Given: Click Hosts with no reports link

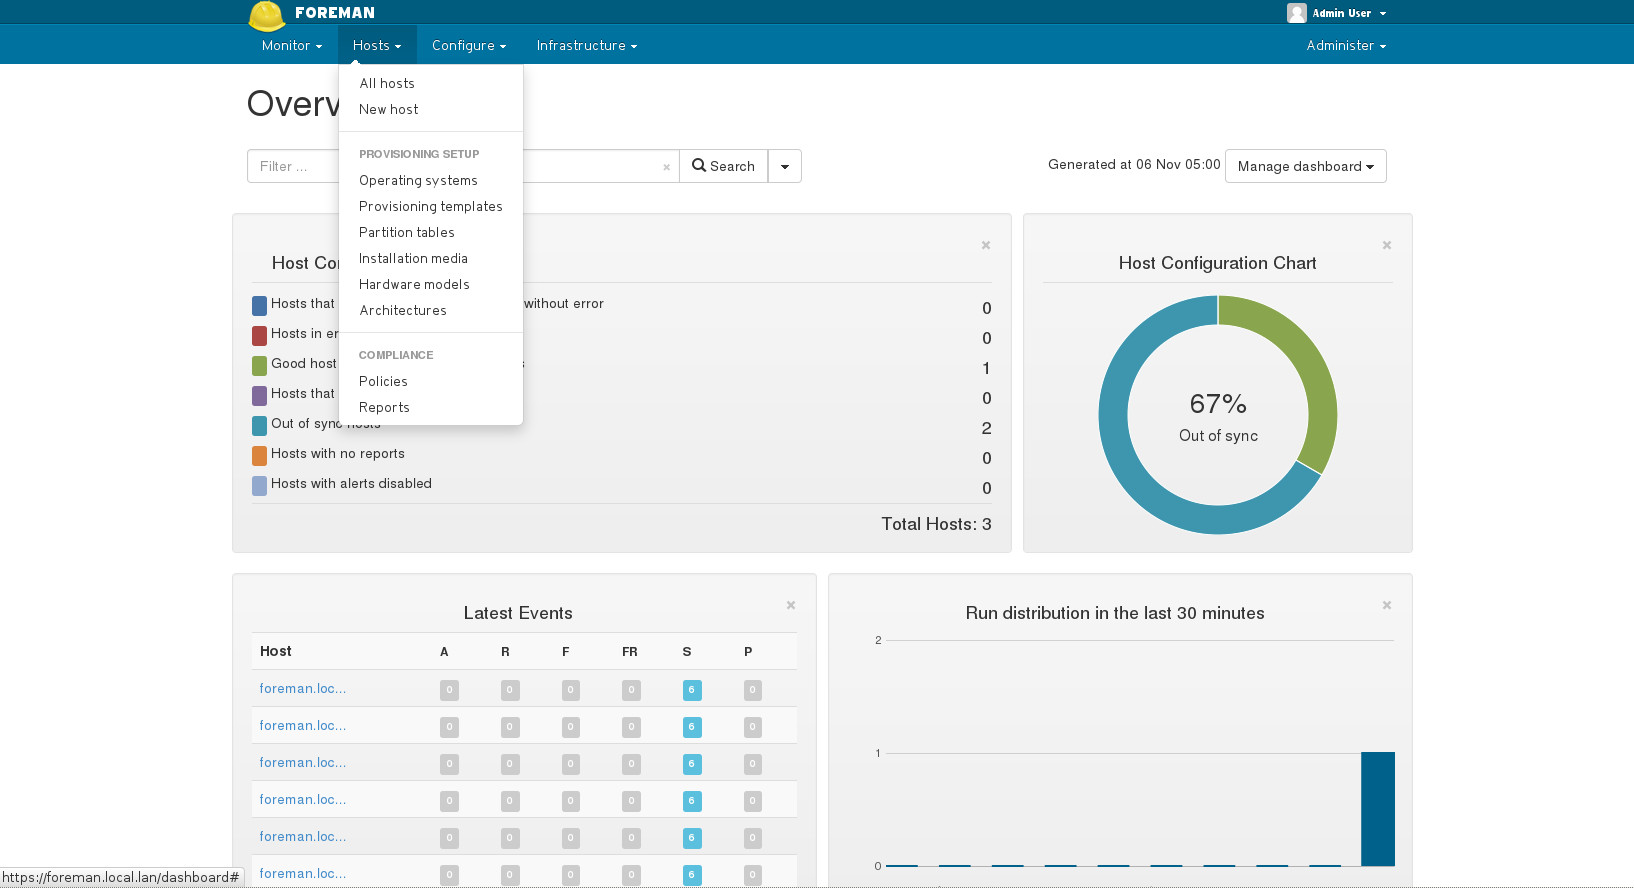Looking at the screenshot, I should point(338,453).
